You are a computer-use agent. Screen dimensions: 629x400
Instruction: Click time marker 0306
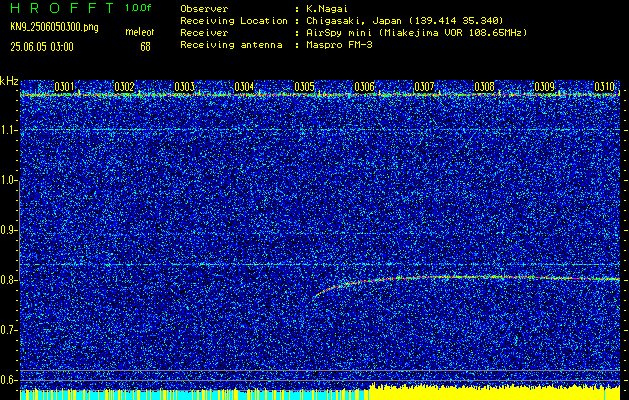(x=364, y=87)
